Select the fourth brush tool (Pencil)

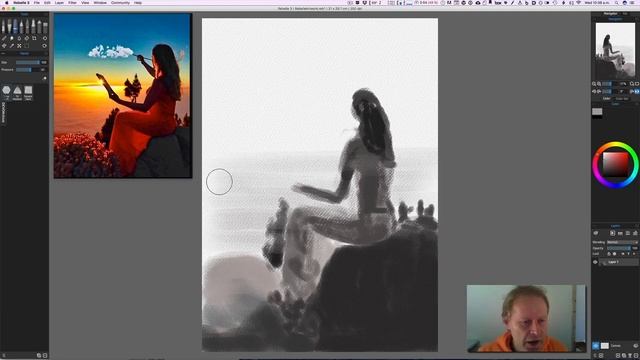click(x=21, y=27)
